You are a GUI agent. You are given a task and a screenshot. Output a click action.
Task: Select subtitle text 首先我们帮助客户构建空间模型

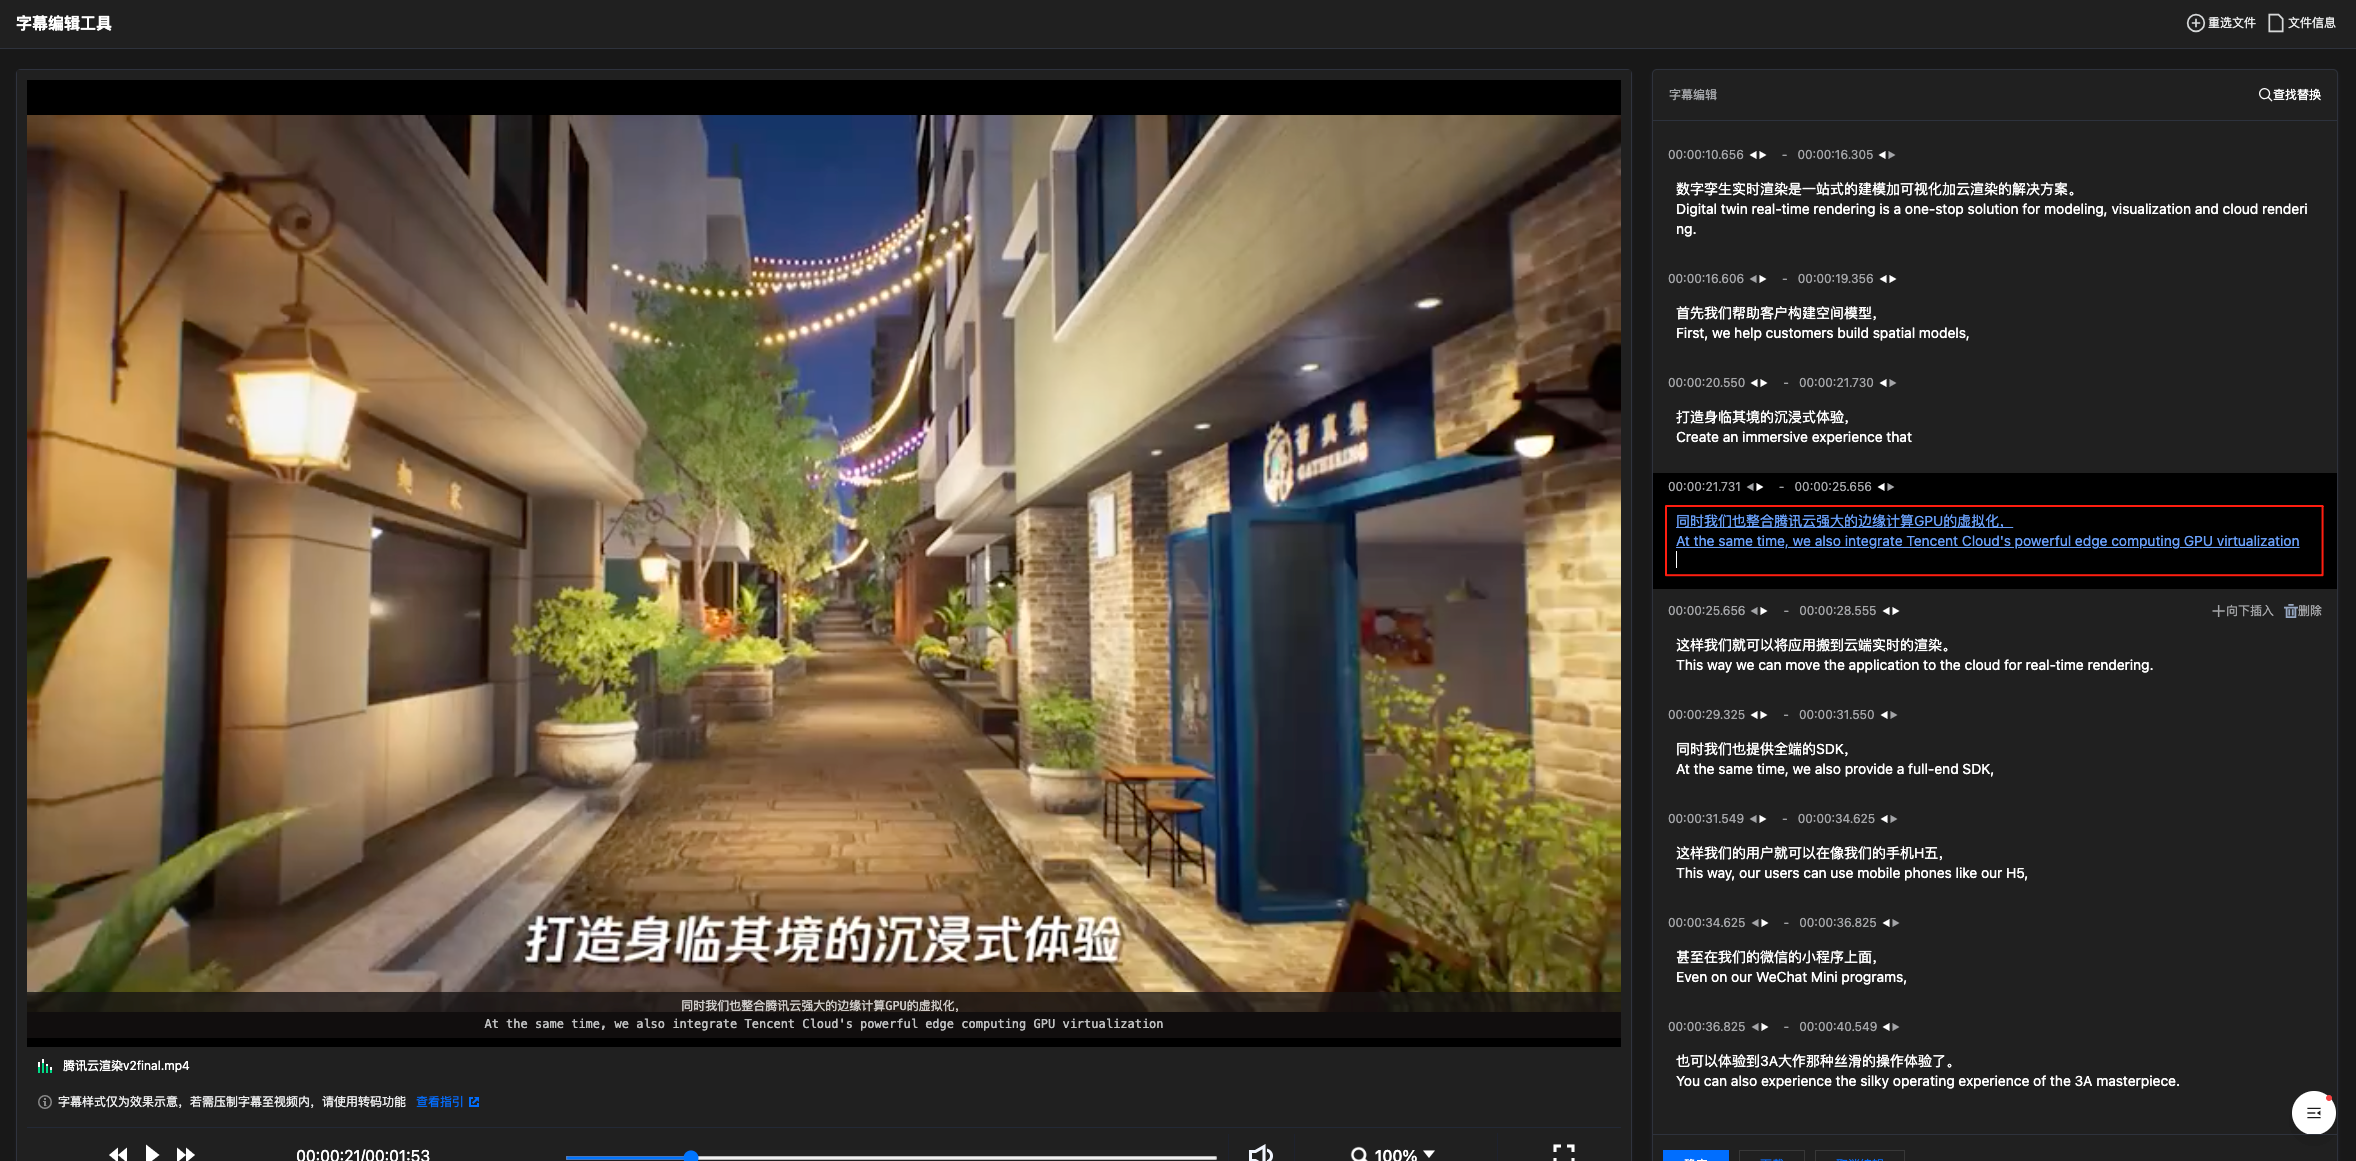click(1775, 313)
